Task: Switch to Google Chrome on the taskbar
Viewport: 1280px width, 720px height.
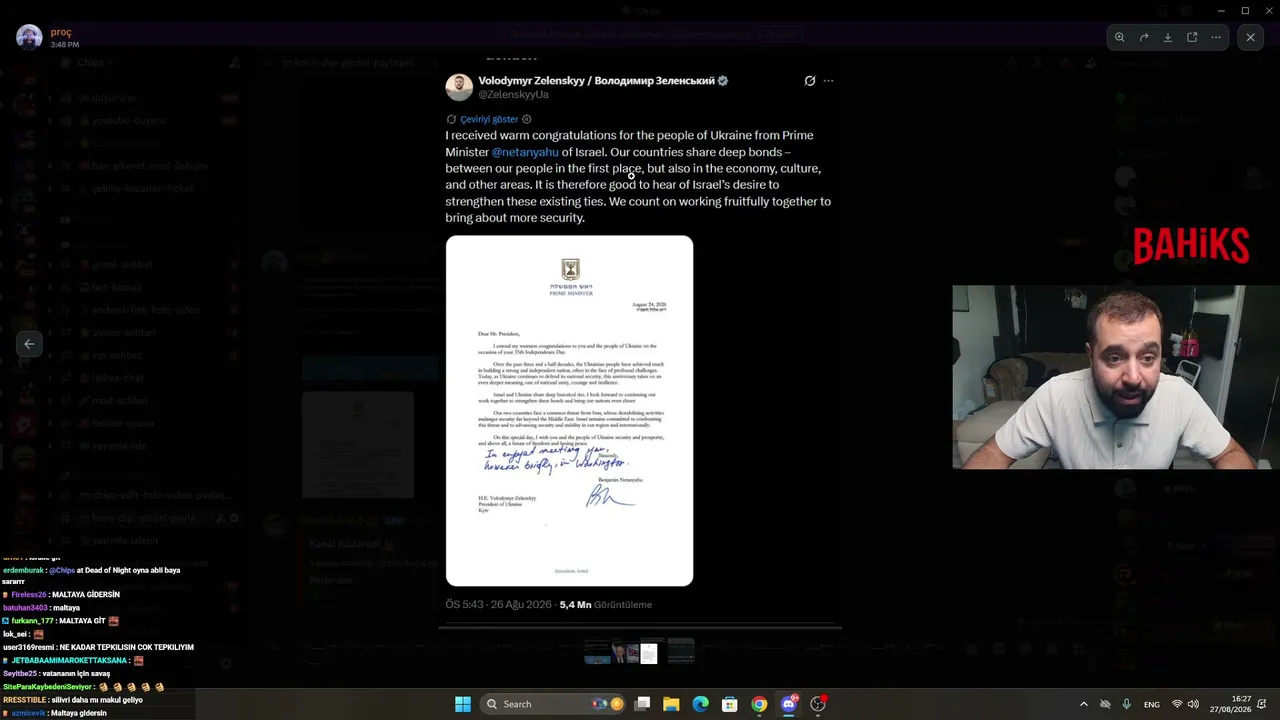Action: tap(759, 704)
